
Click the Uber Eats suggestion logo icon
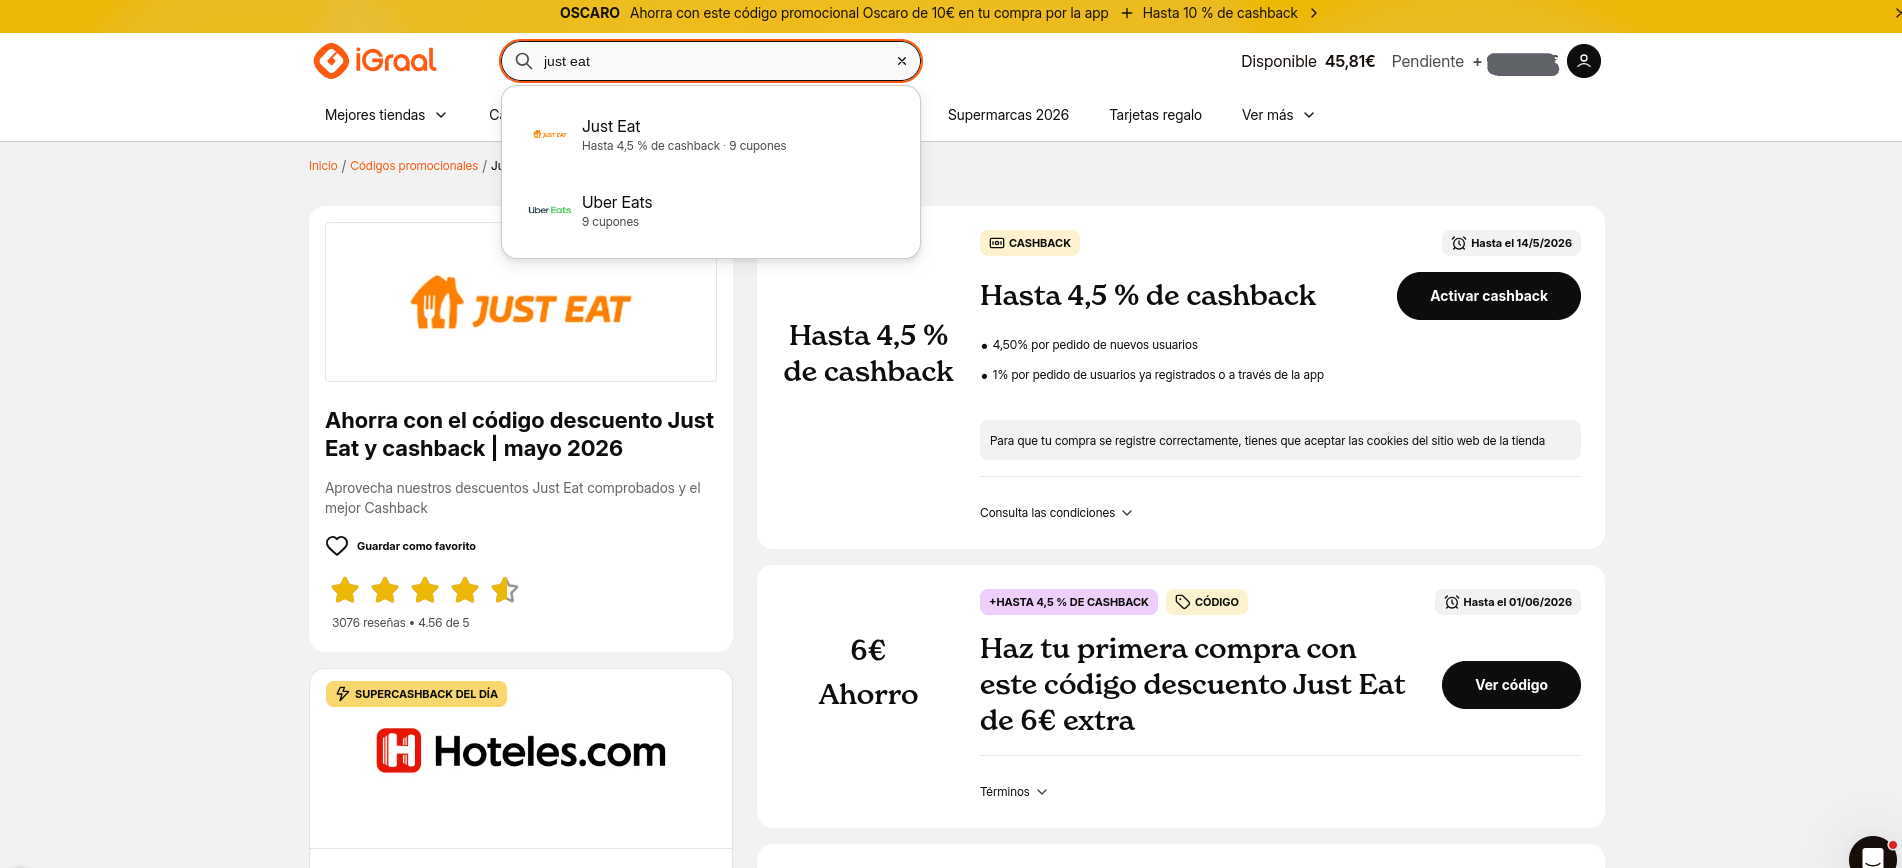click(550, 210)
